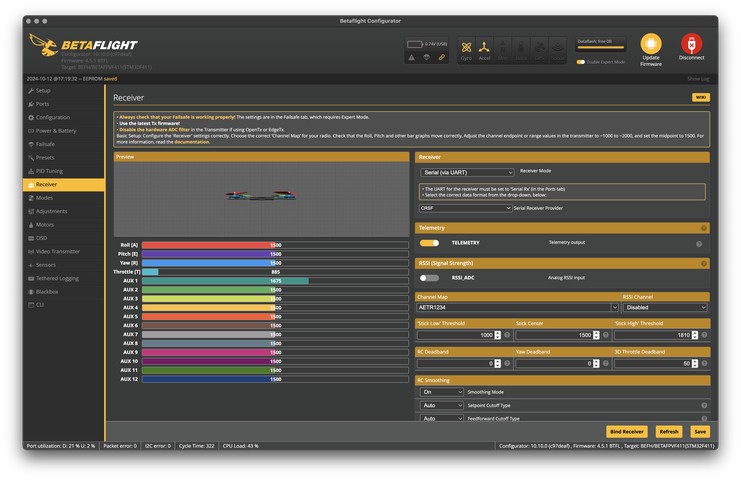This screenshot has height=480, width=741.
Task: Click the red Disconnect USB icon
Action: point(691,43)
